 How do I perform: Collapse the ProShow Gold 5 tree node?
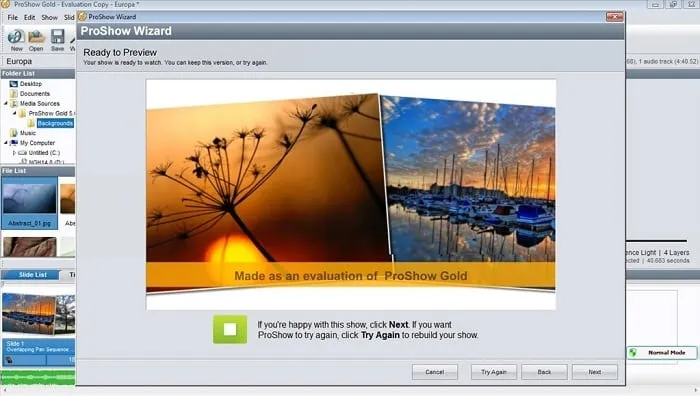tap(14, 113)
